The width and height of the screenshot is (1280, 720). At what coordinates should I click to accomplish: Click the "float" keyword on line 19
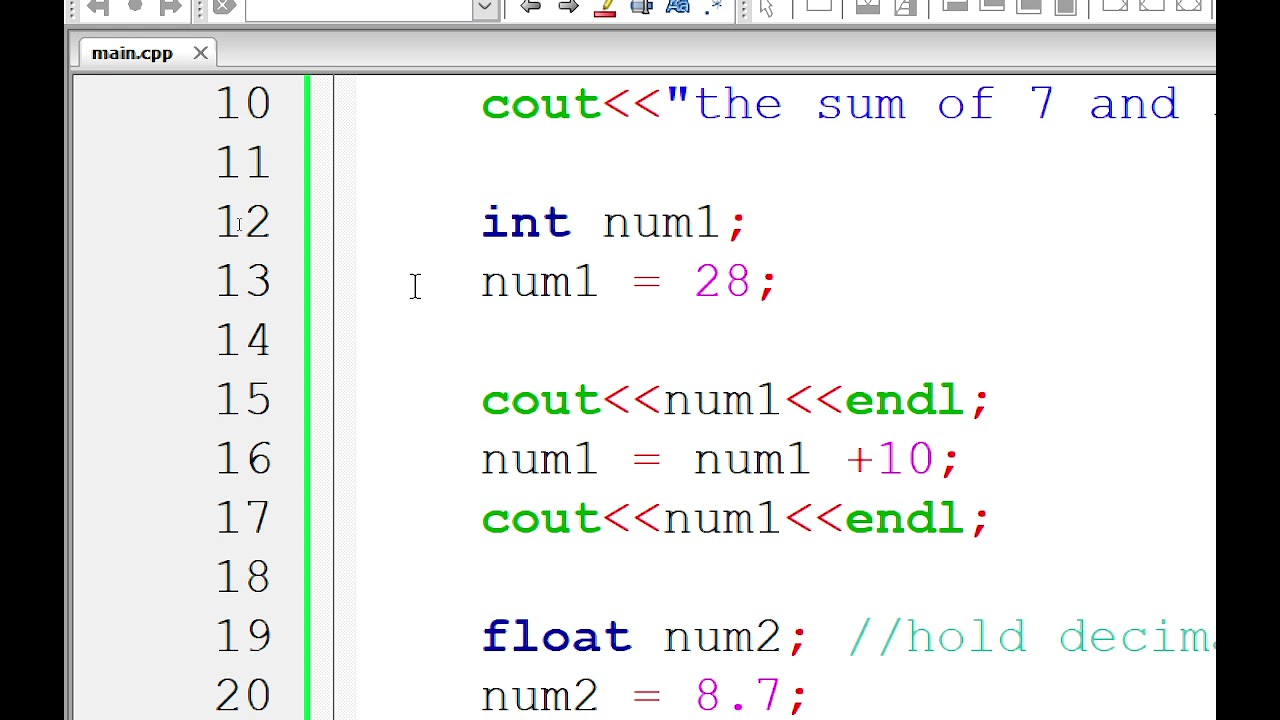[556, 636]
